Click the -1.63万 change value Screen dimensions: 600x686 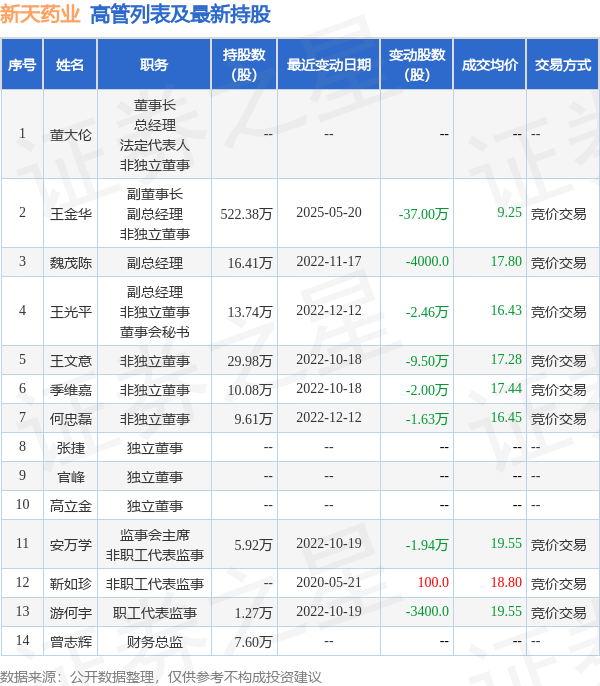[x=427, y=419]
